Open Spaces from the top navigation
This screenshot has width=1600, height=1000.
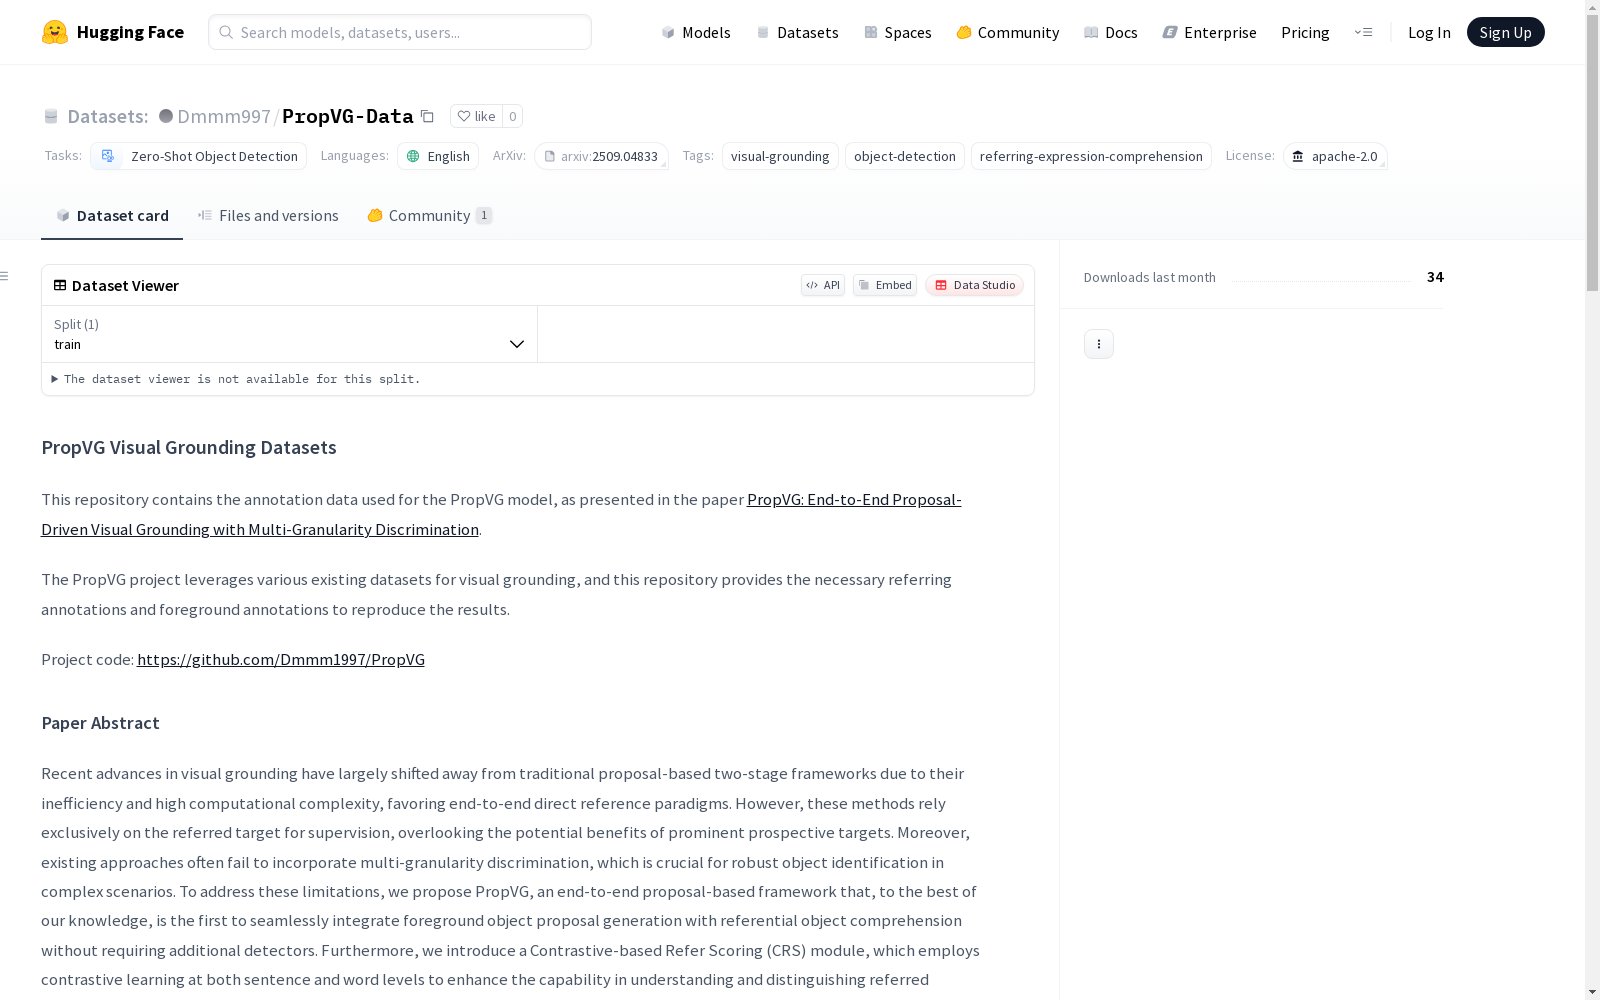pyautogui.click(x=898, y=32)
